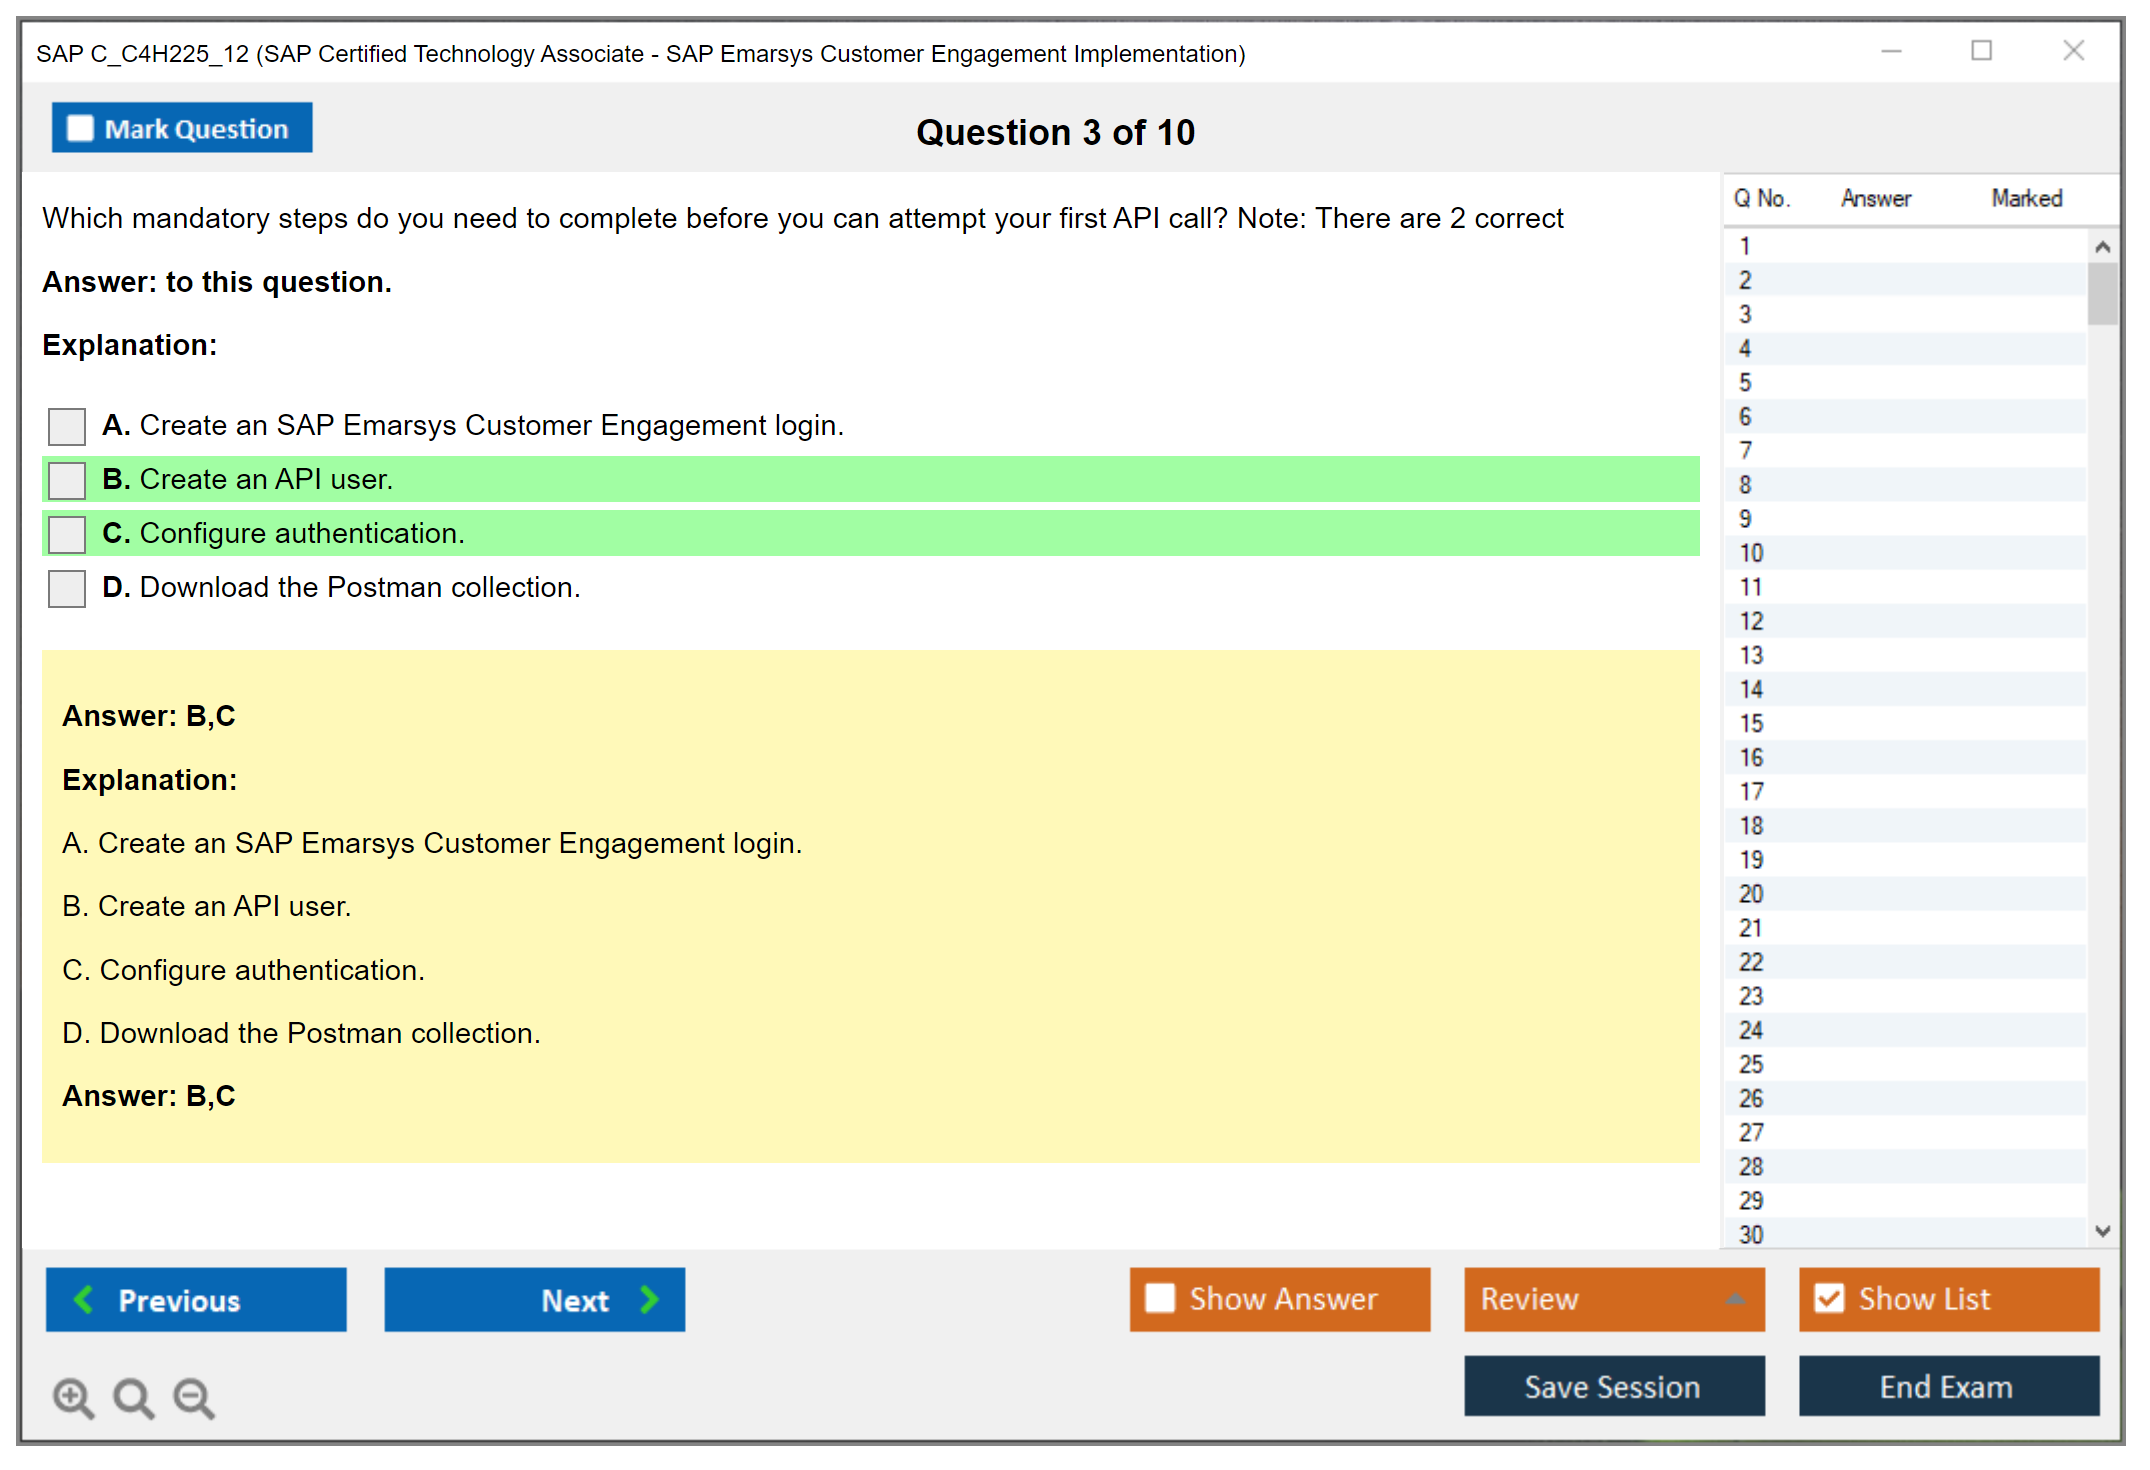Select checkbox for Create an API user
This screenshot has width=2150, height=1470.
point(67,480)
